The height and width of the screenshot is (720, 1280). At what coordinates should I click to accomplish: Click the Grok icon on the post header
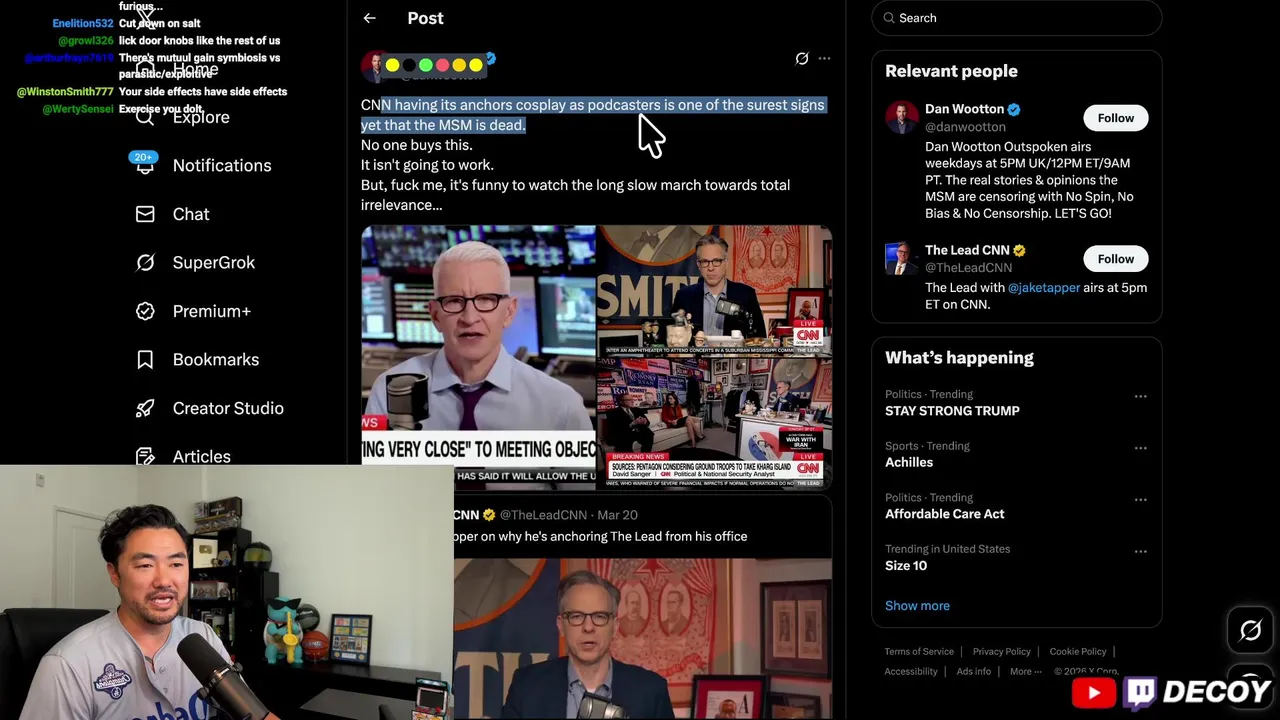(802, 59)
